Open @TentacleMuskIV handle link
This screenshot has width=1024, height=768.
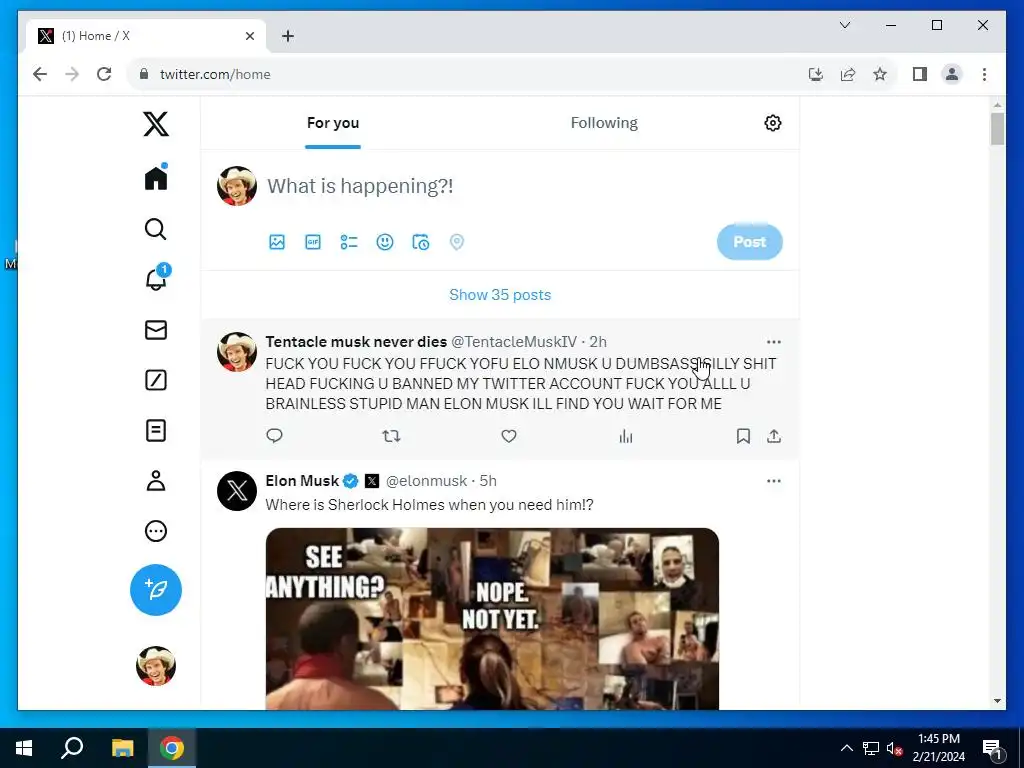(x=514, y=342)
